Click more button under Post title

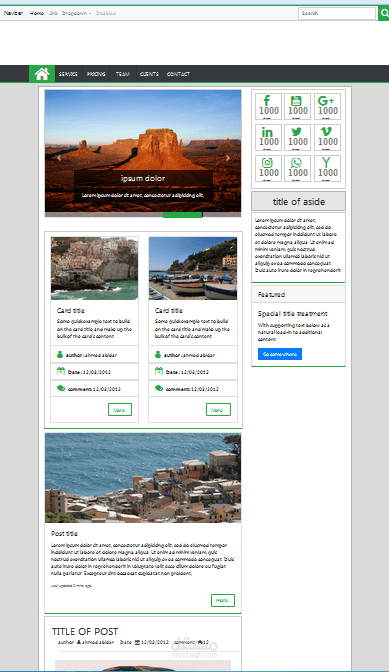223,600
